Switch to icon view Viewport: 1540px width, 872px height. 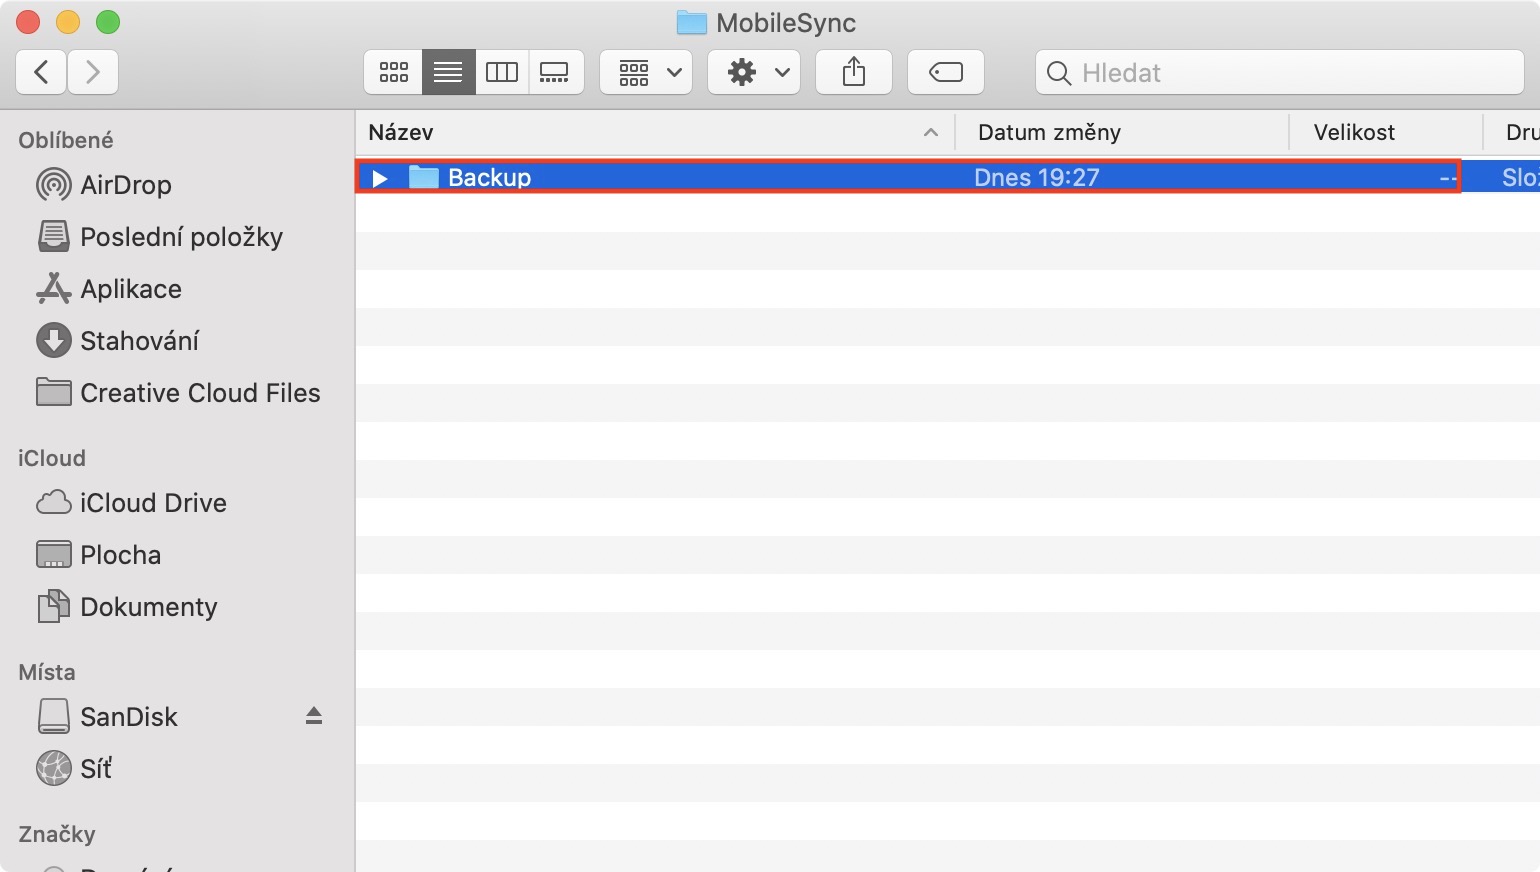pos(393,72)
